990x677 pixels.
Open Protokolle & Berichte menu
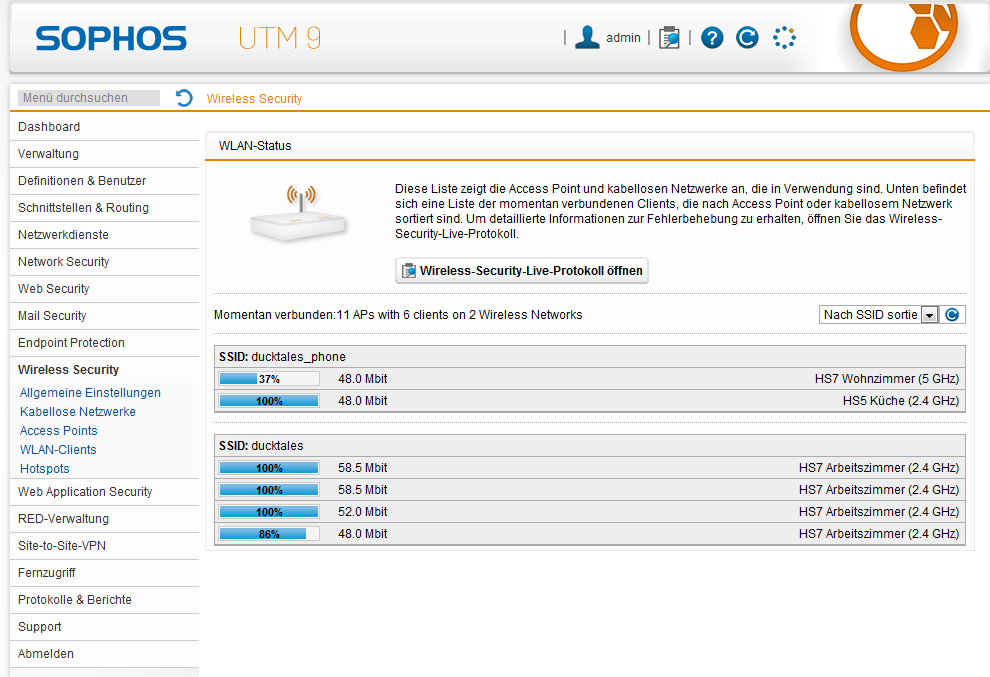104,600
